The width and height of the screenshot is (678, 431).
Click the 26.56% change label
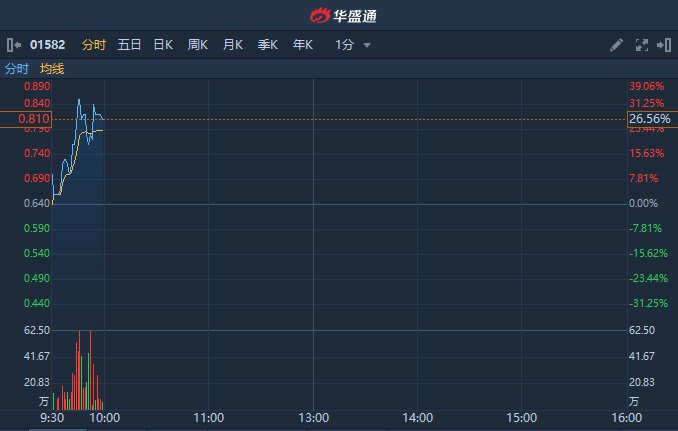coord(649,119)
